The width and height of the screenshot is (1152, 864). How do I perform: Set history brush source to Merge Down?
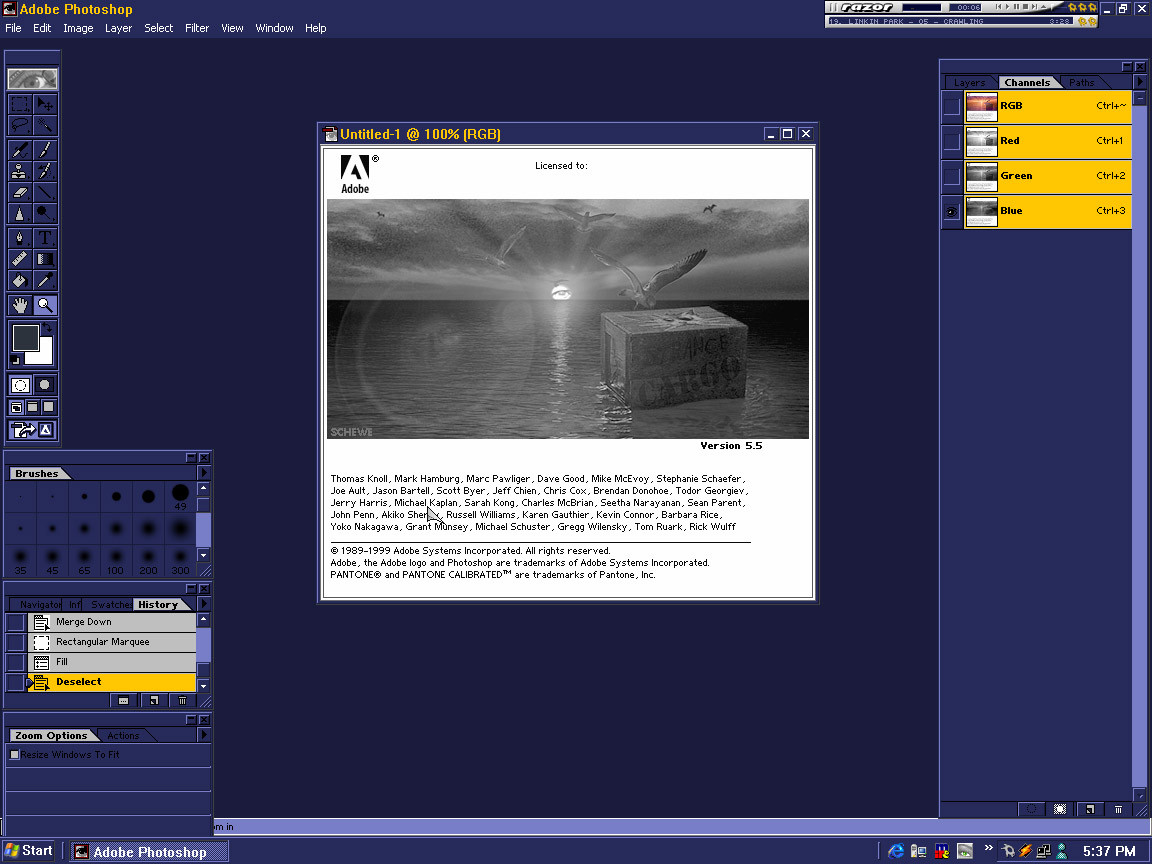[x=15, y=622]
